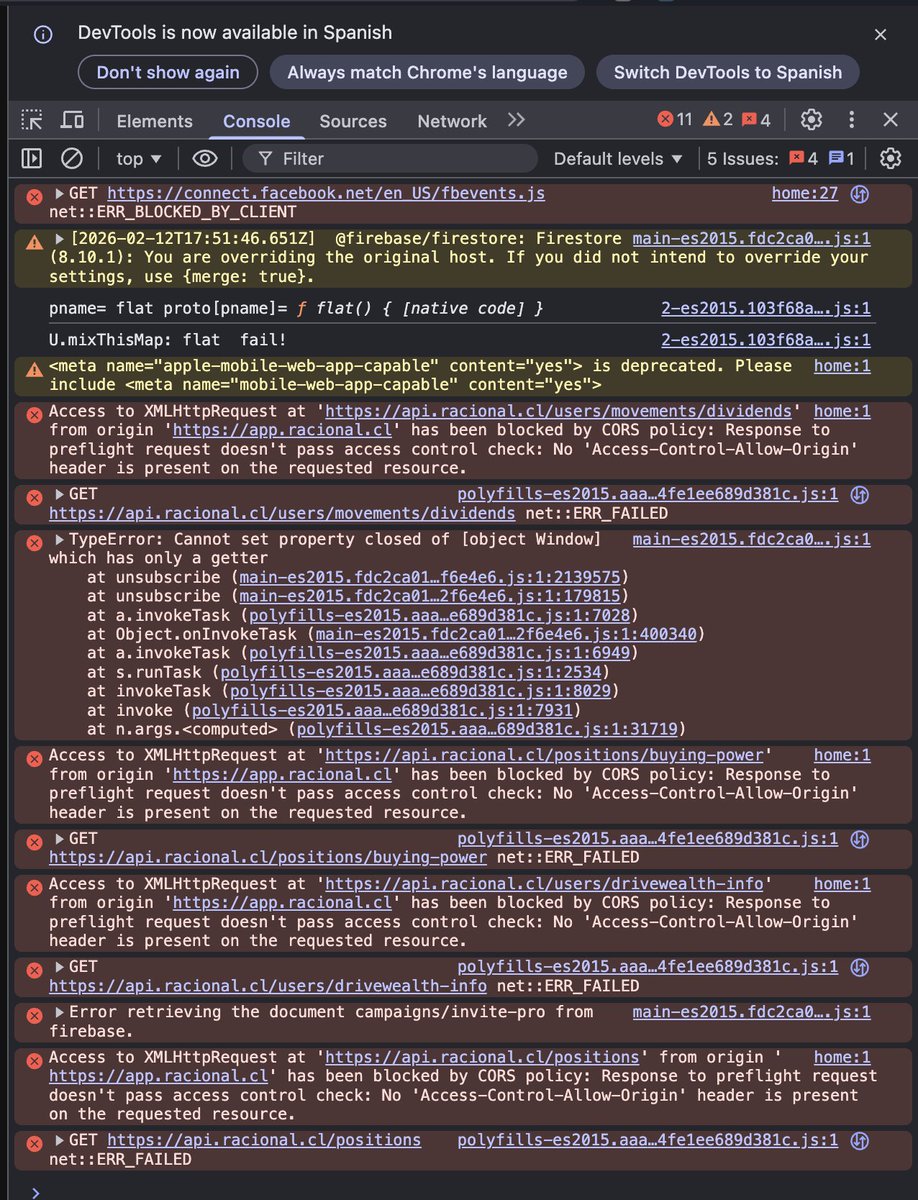
Task: Click the 4 page errors badge in Issues
Action: [804, 158]
